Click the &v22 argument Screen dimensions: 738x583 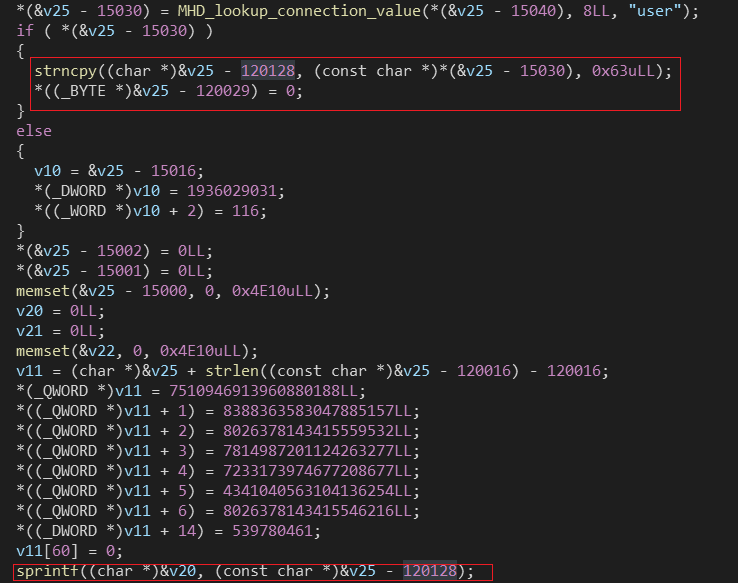pyautogui.click(x=96, y=351)
